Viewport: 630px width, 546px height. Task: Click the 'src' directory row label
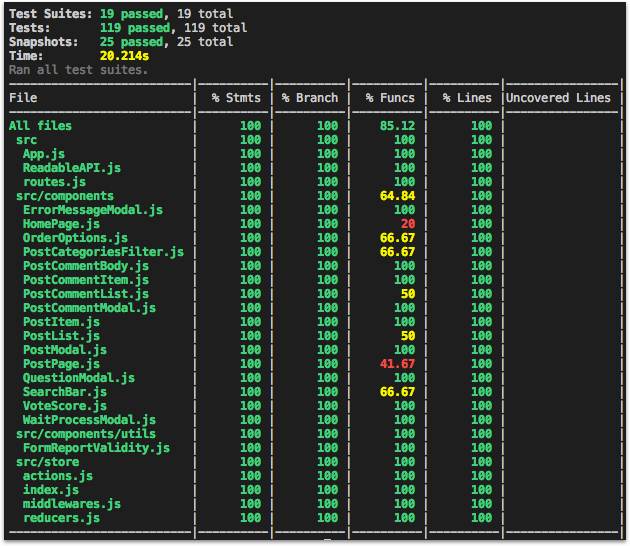coord(27,140)
